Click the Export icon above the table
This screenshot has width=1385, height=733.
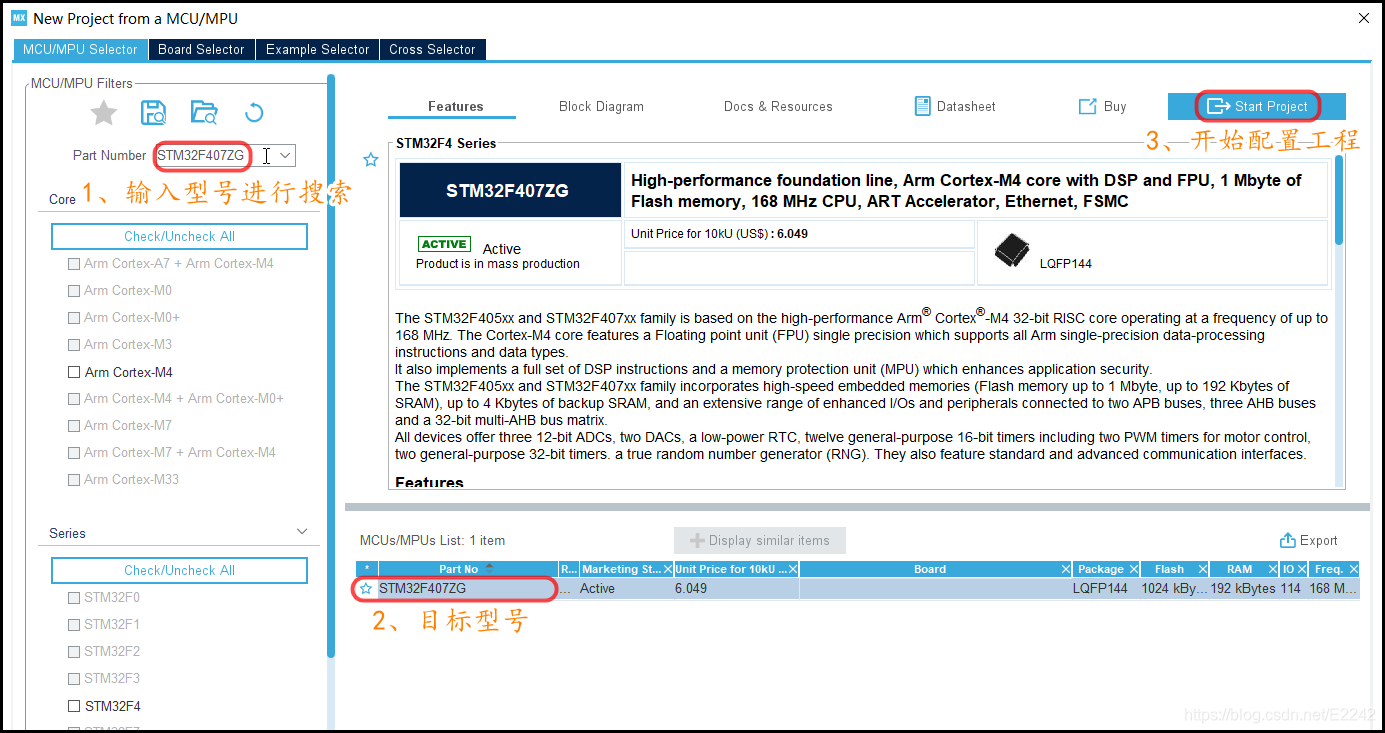click(x=1288, y=540)
